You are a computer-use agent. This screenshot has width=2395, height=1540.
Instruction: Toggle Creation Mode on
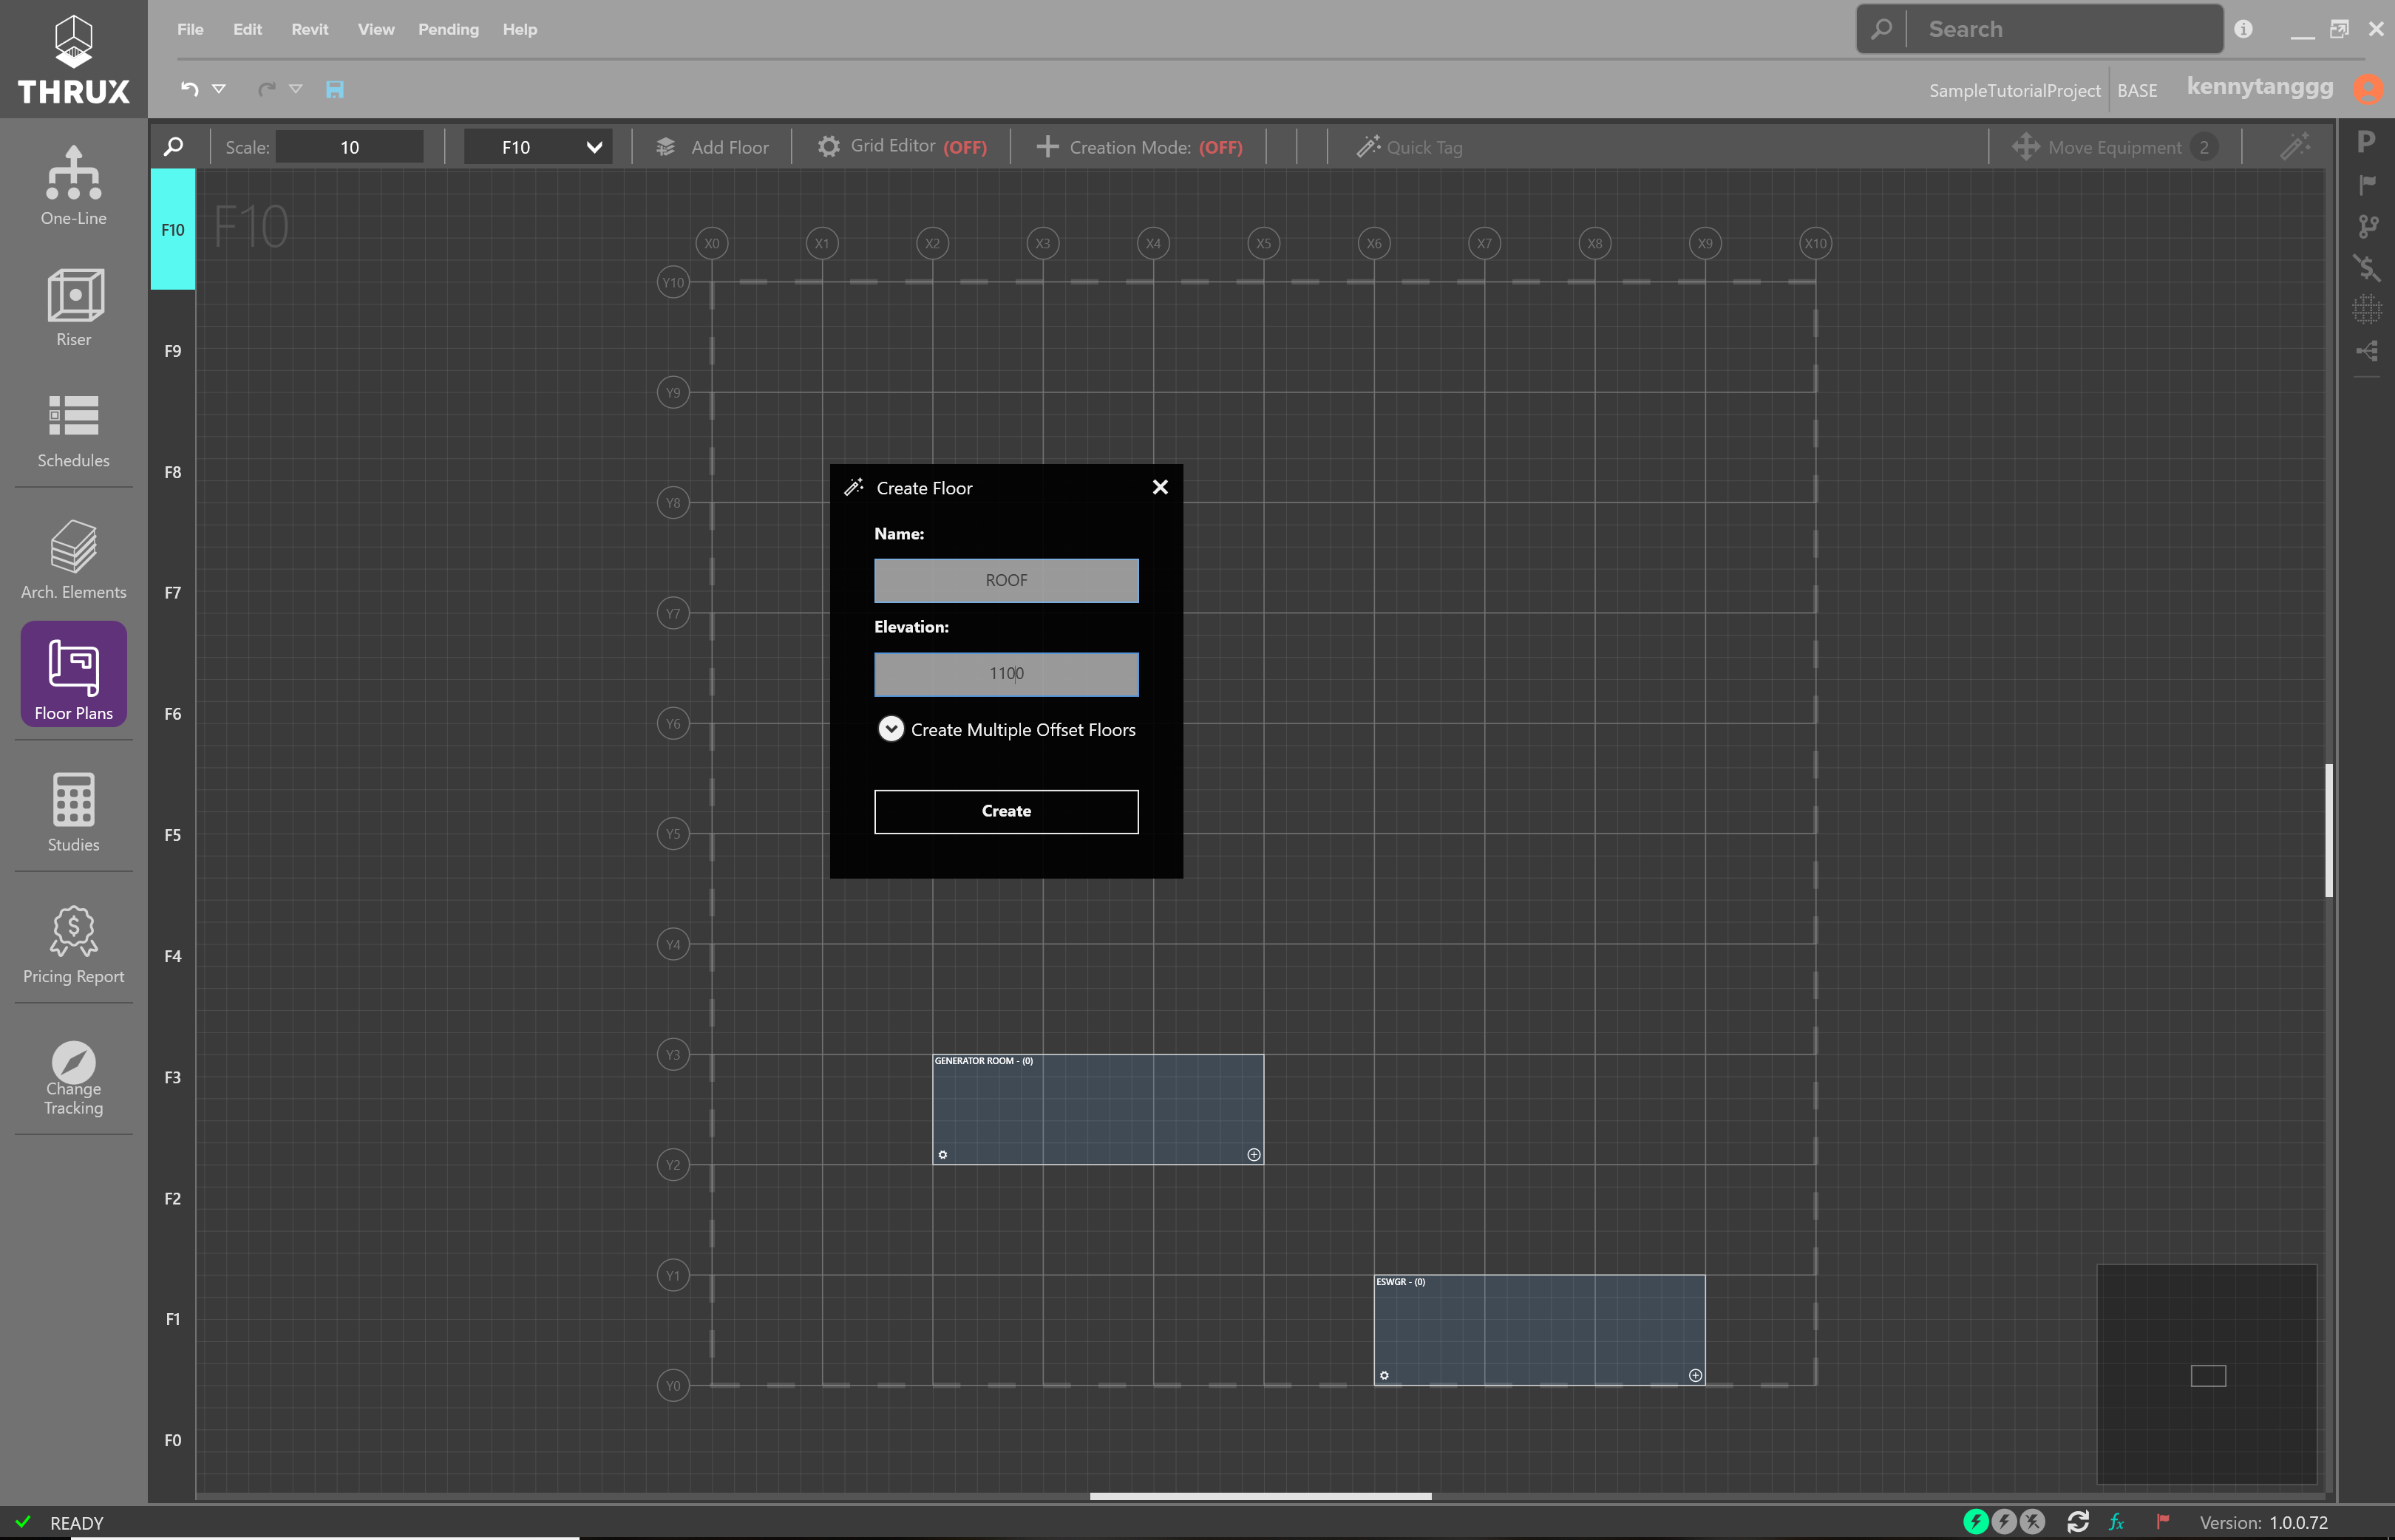pyautogui.click(x=1139, y=147)
